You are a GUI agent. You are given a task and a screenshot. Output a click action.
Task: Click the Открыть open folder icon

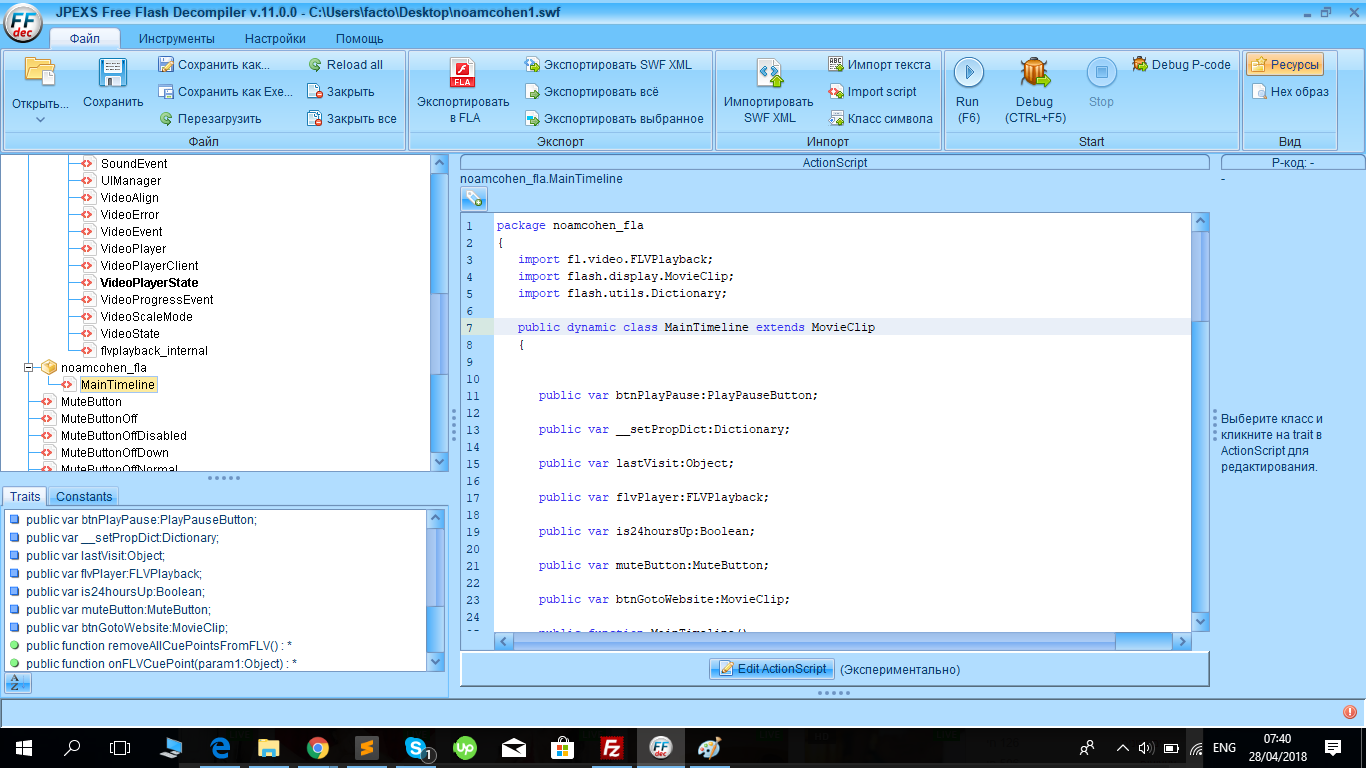click(40, 72)
